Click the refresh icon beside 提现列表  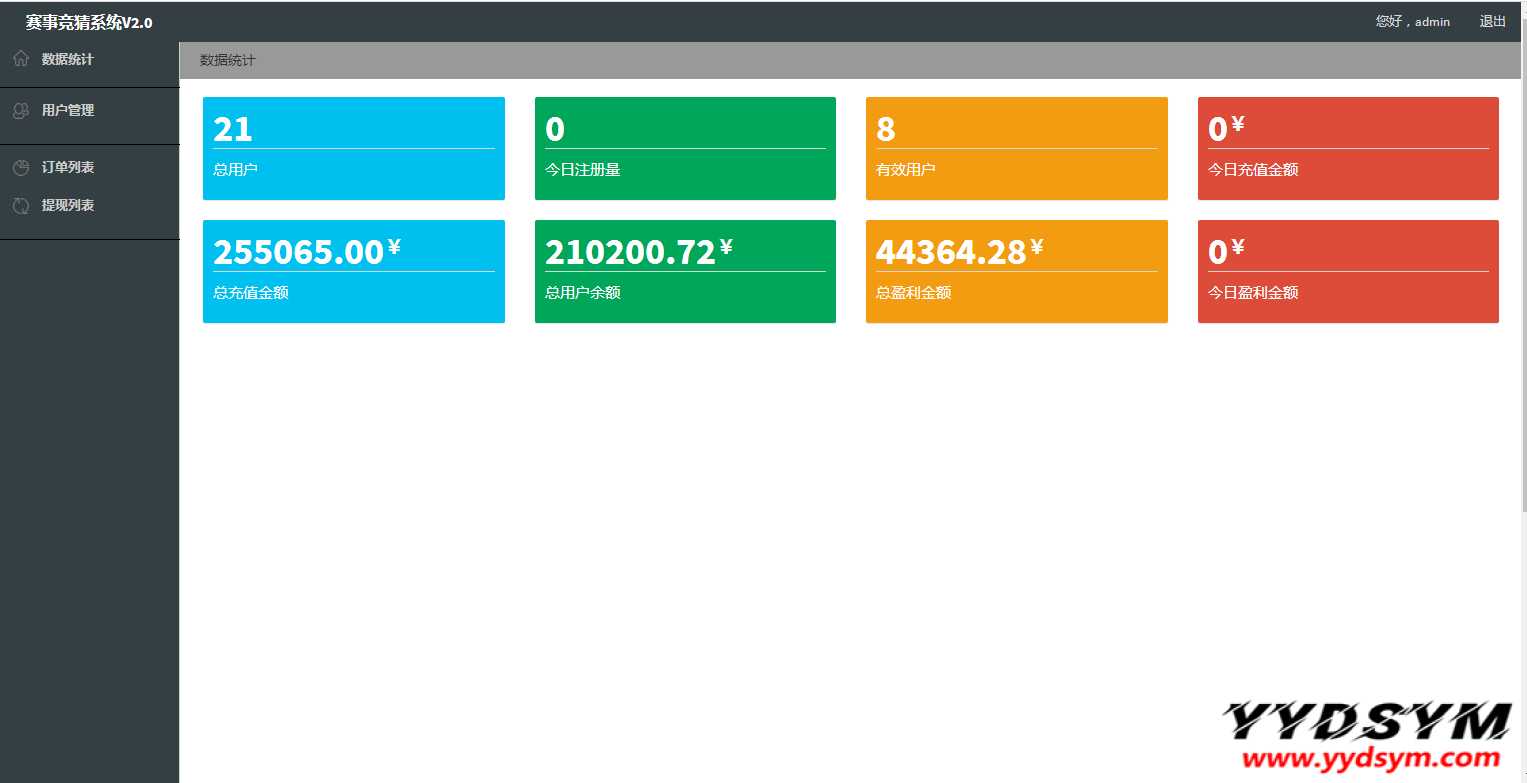click(x=20, y=206)
